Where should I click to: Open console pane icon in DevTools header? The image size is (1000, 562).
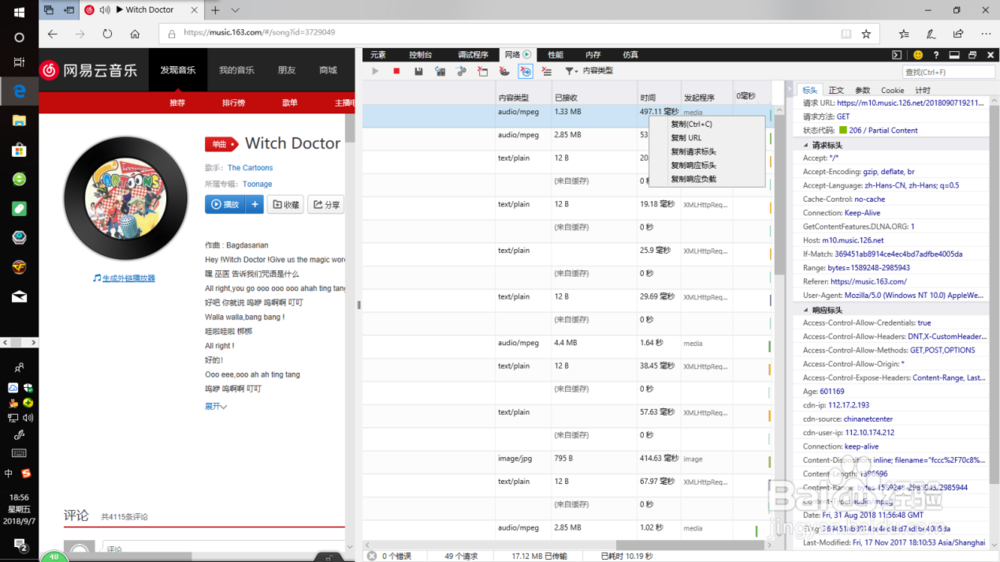coord(897,55)
